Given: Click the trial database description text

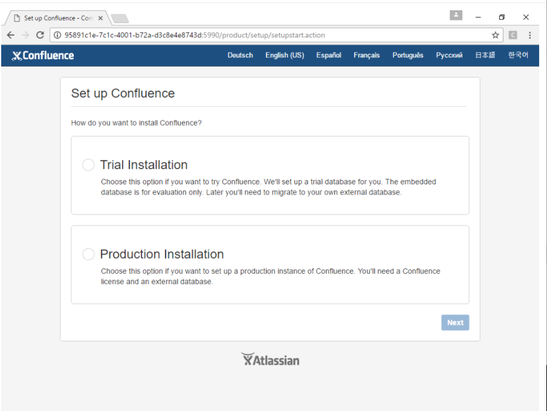Looking at the screenshot, I should (x=268, y=187).
